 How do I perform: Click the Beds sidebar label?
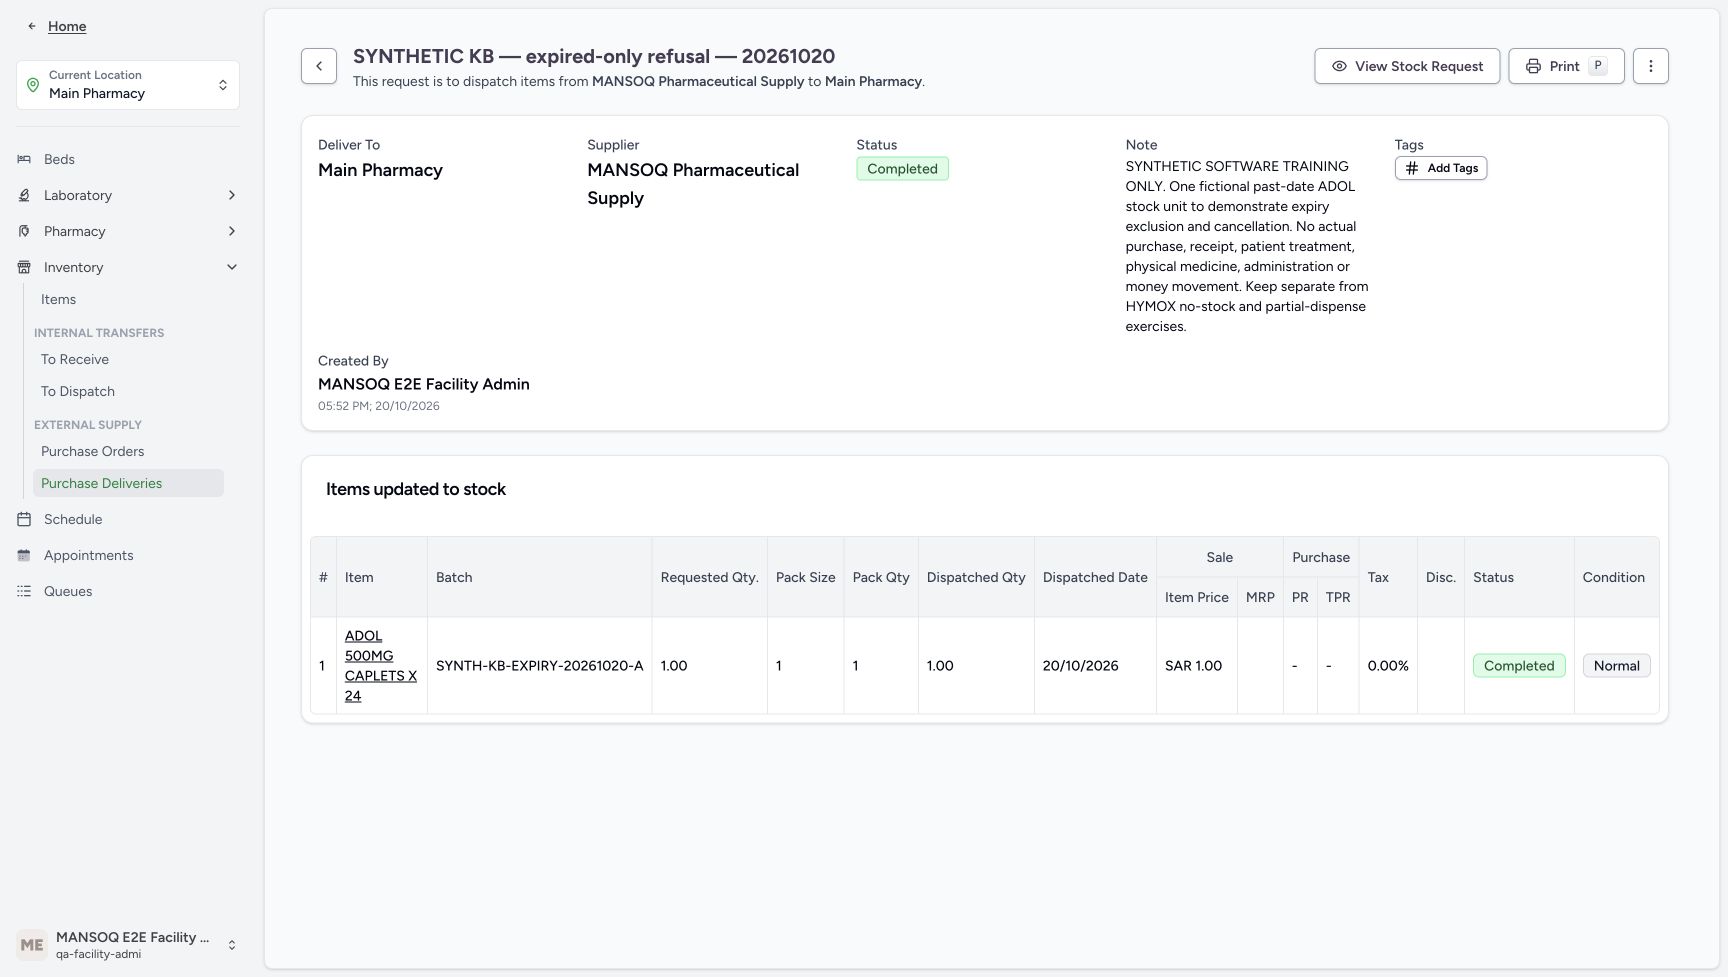(59, 159)
